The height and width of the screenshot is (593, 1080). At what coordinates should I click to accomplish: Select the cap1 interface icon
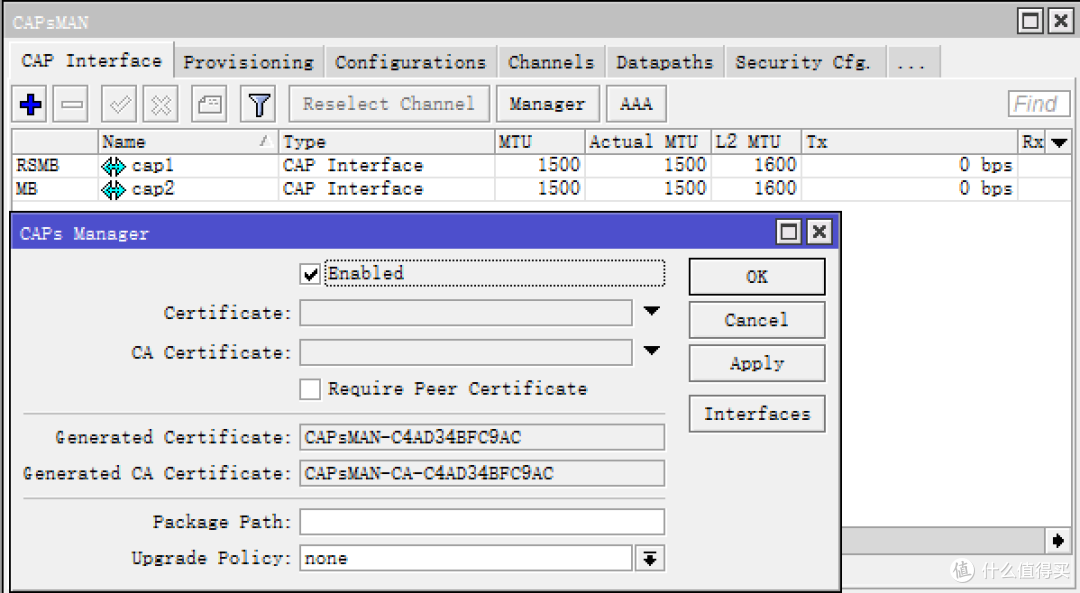pos(113,166)
